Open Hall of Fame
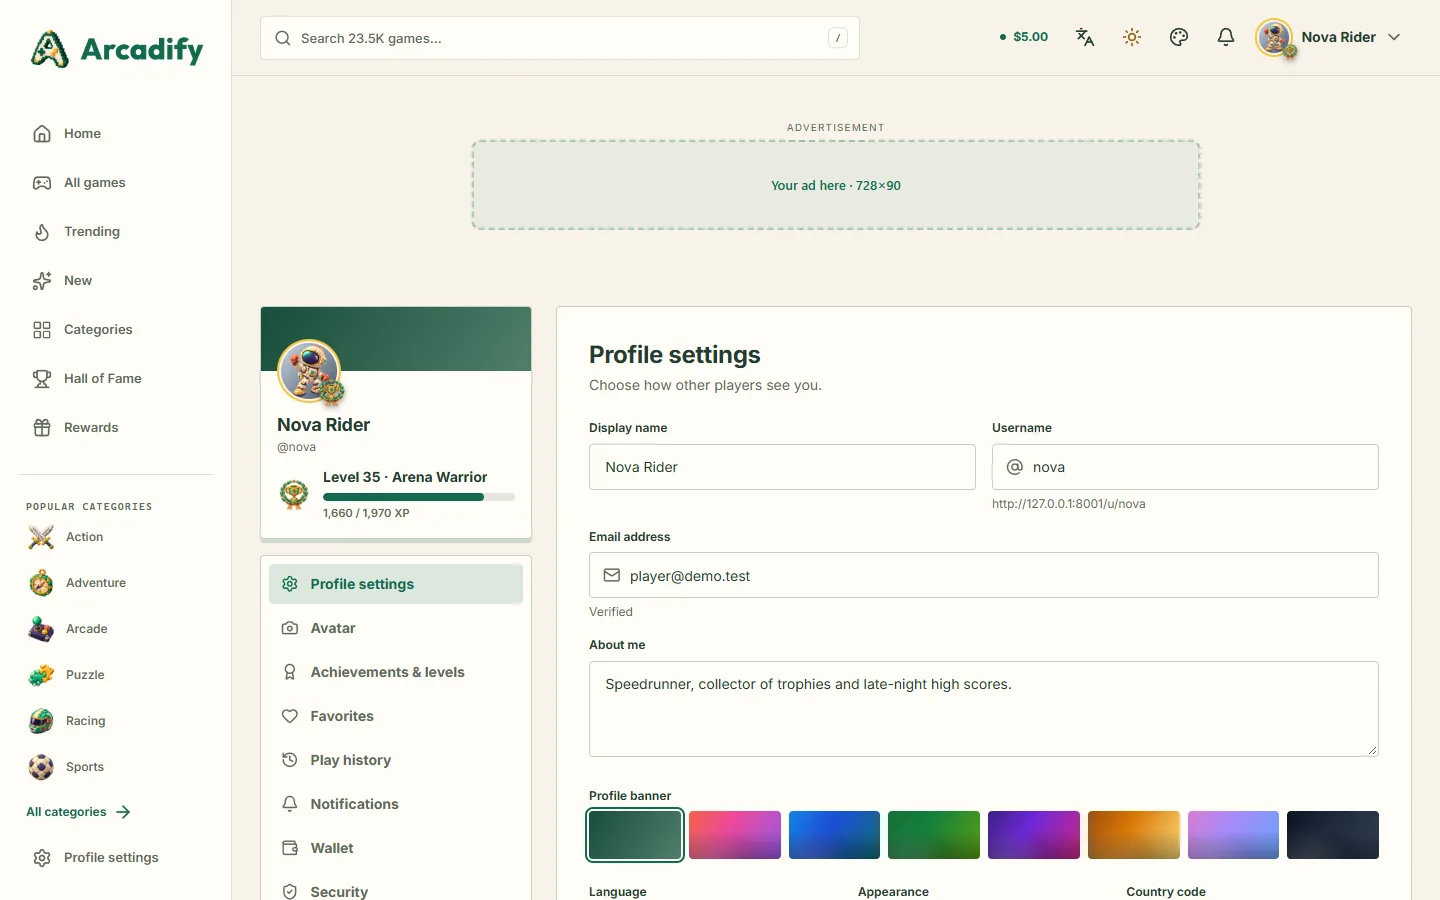This screenshot has width=1440, height=900. click(x=116, y=379)
